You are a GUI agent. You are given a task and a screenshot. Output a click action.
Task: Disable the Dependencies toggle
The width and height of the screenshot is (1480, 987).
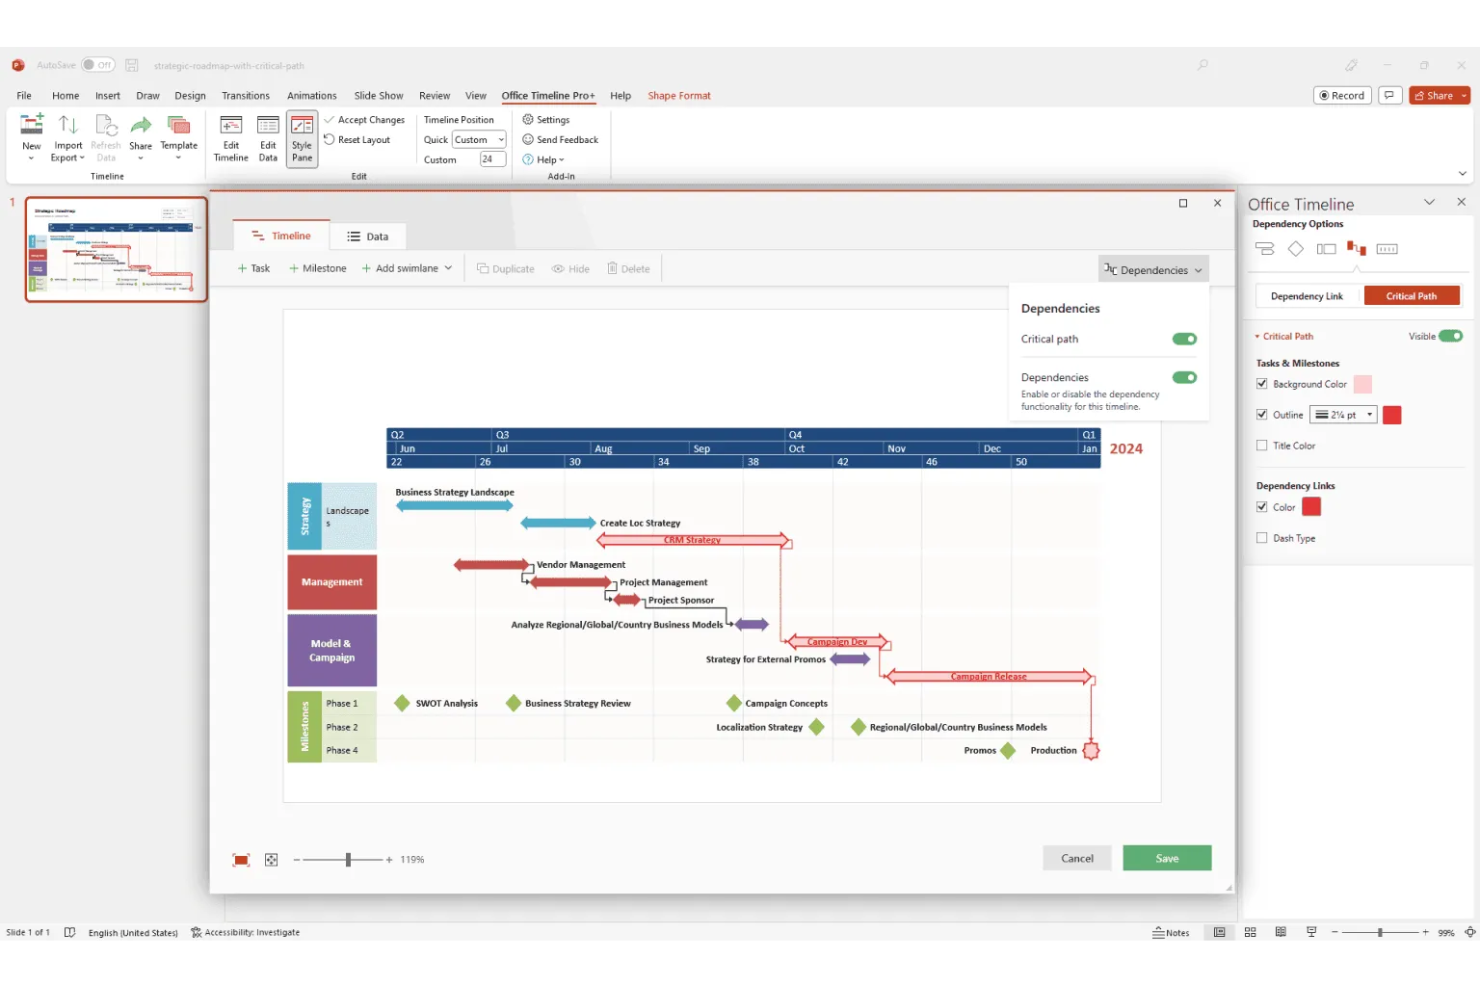coord(1183,377)
